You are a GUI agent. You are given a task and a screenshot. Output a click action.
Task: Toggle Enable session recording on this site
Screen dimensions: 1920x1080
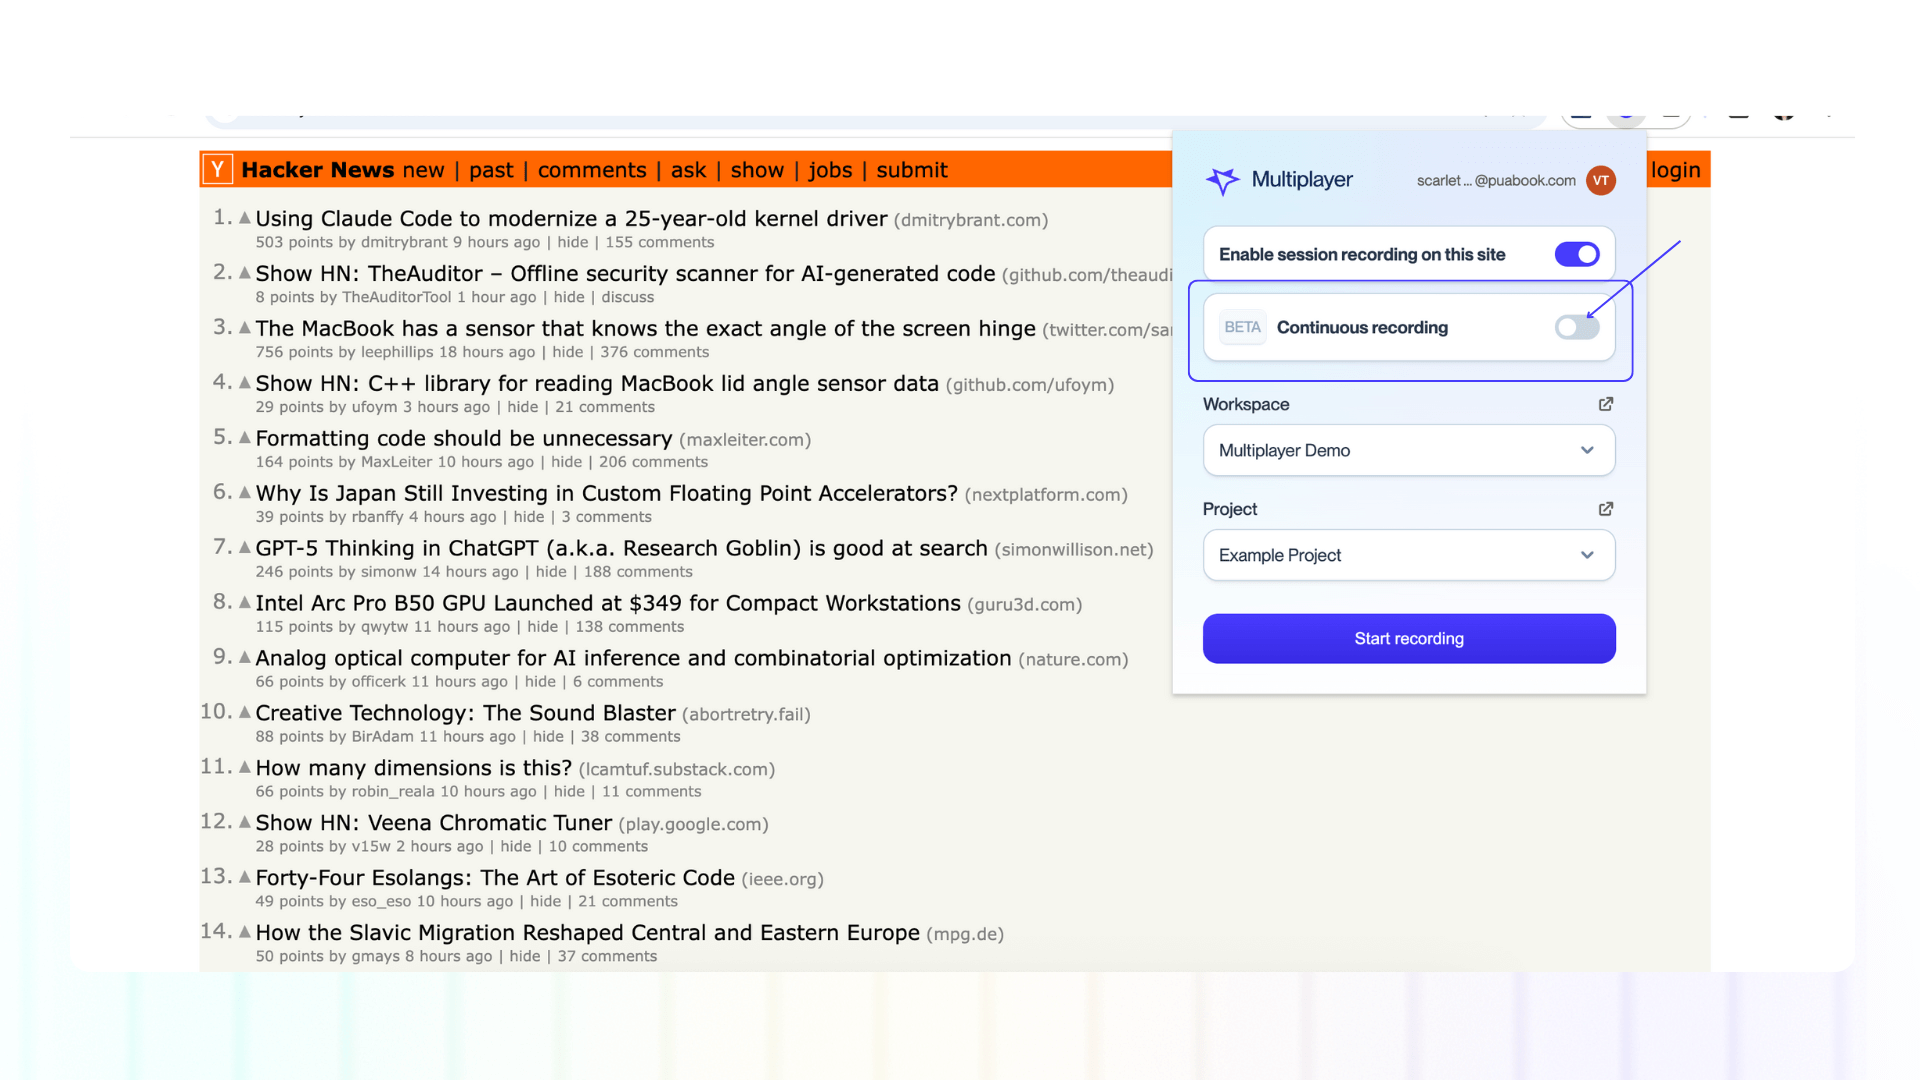pos(1577,255)
